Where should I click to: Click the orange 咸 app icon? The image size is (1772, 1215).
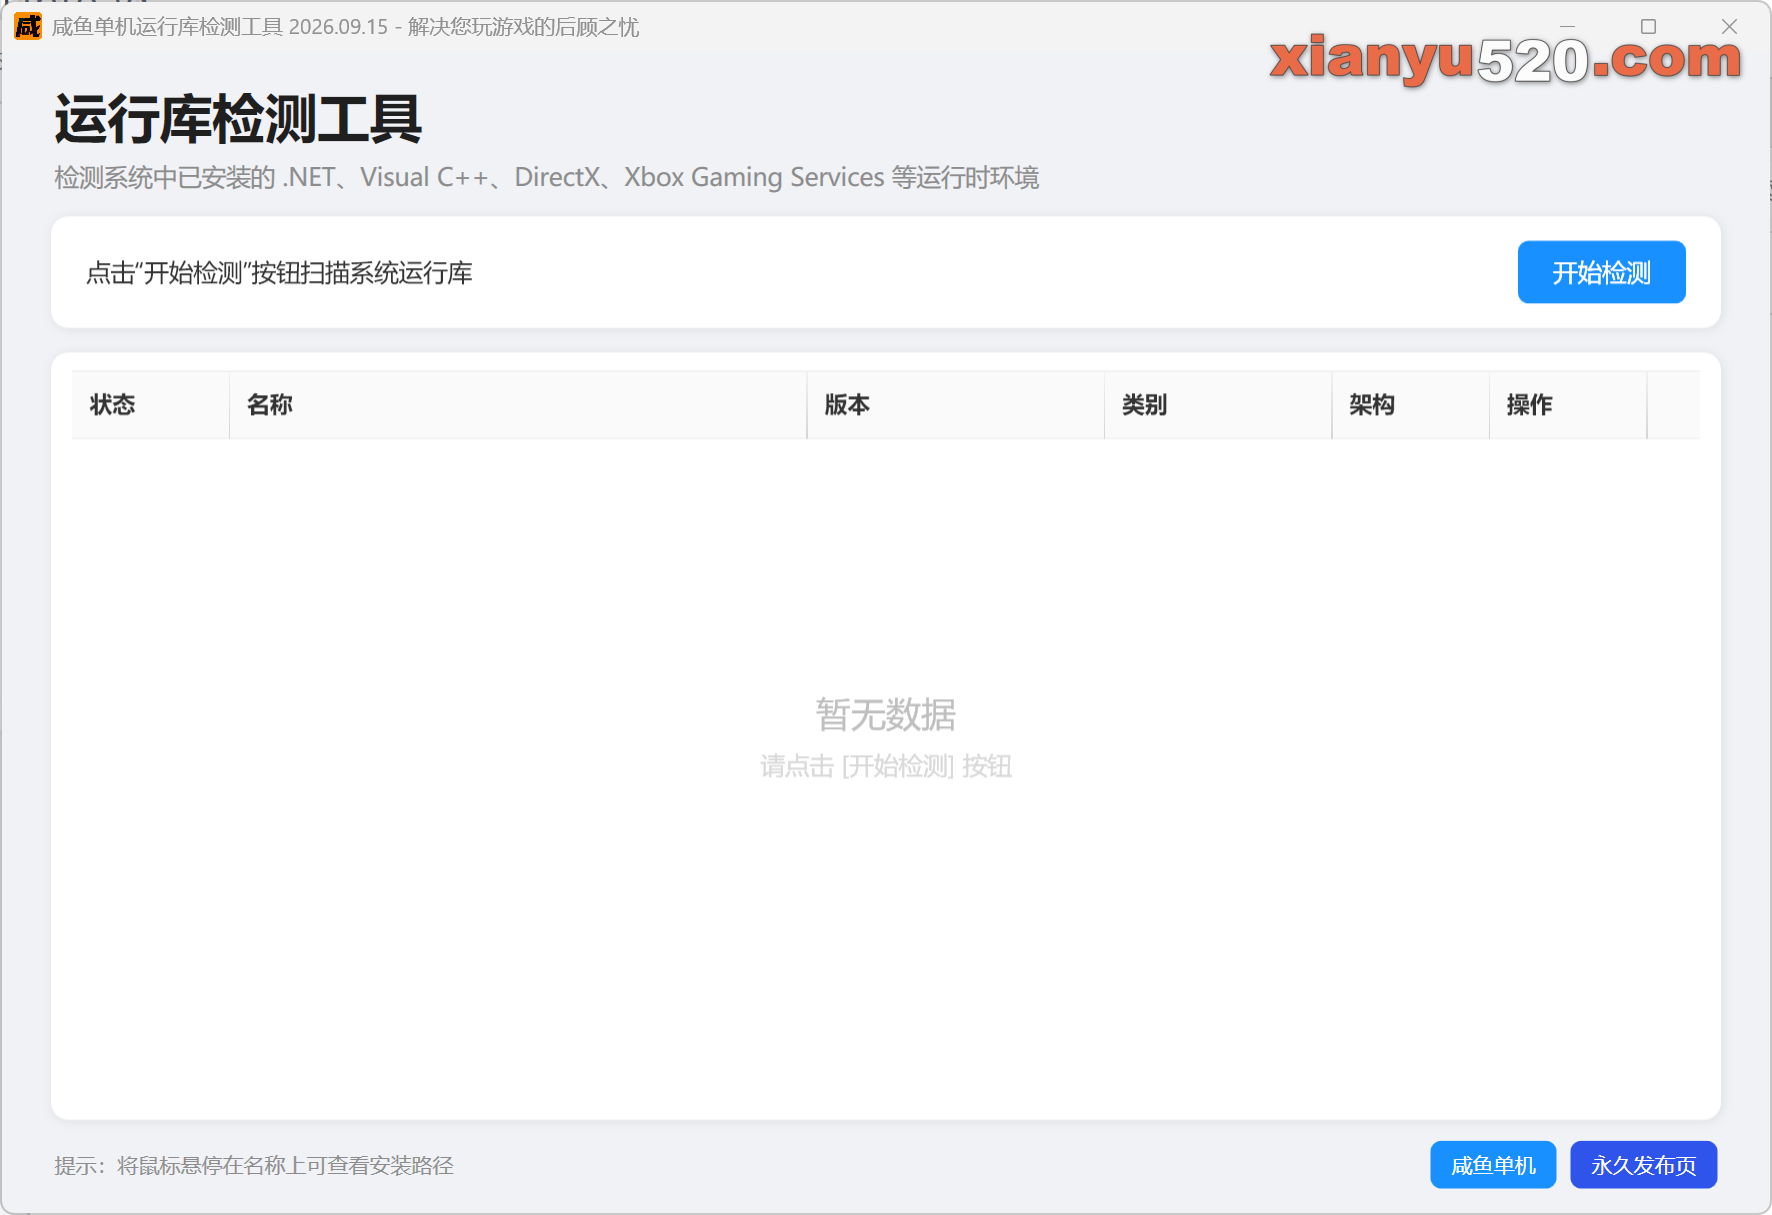pos(28,26)
